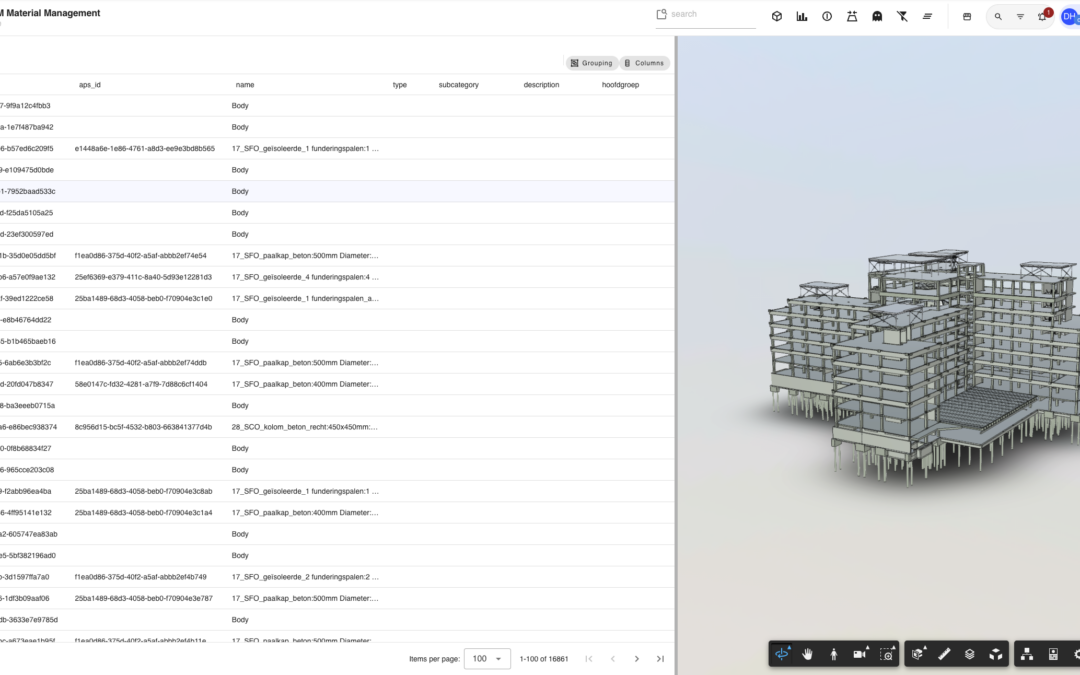This screenshot has width=1080, height=675.
Task: Click into the search input field
Action: pos(712,14)
